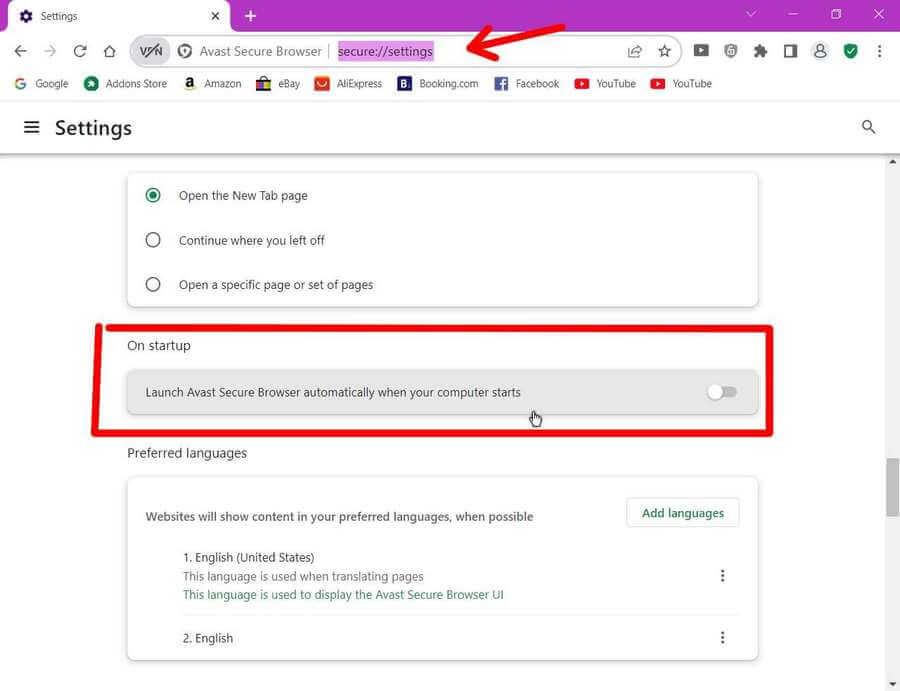Select Open a specific page or set of pages
Screen dimensions: 900x691
click(153, 284)
